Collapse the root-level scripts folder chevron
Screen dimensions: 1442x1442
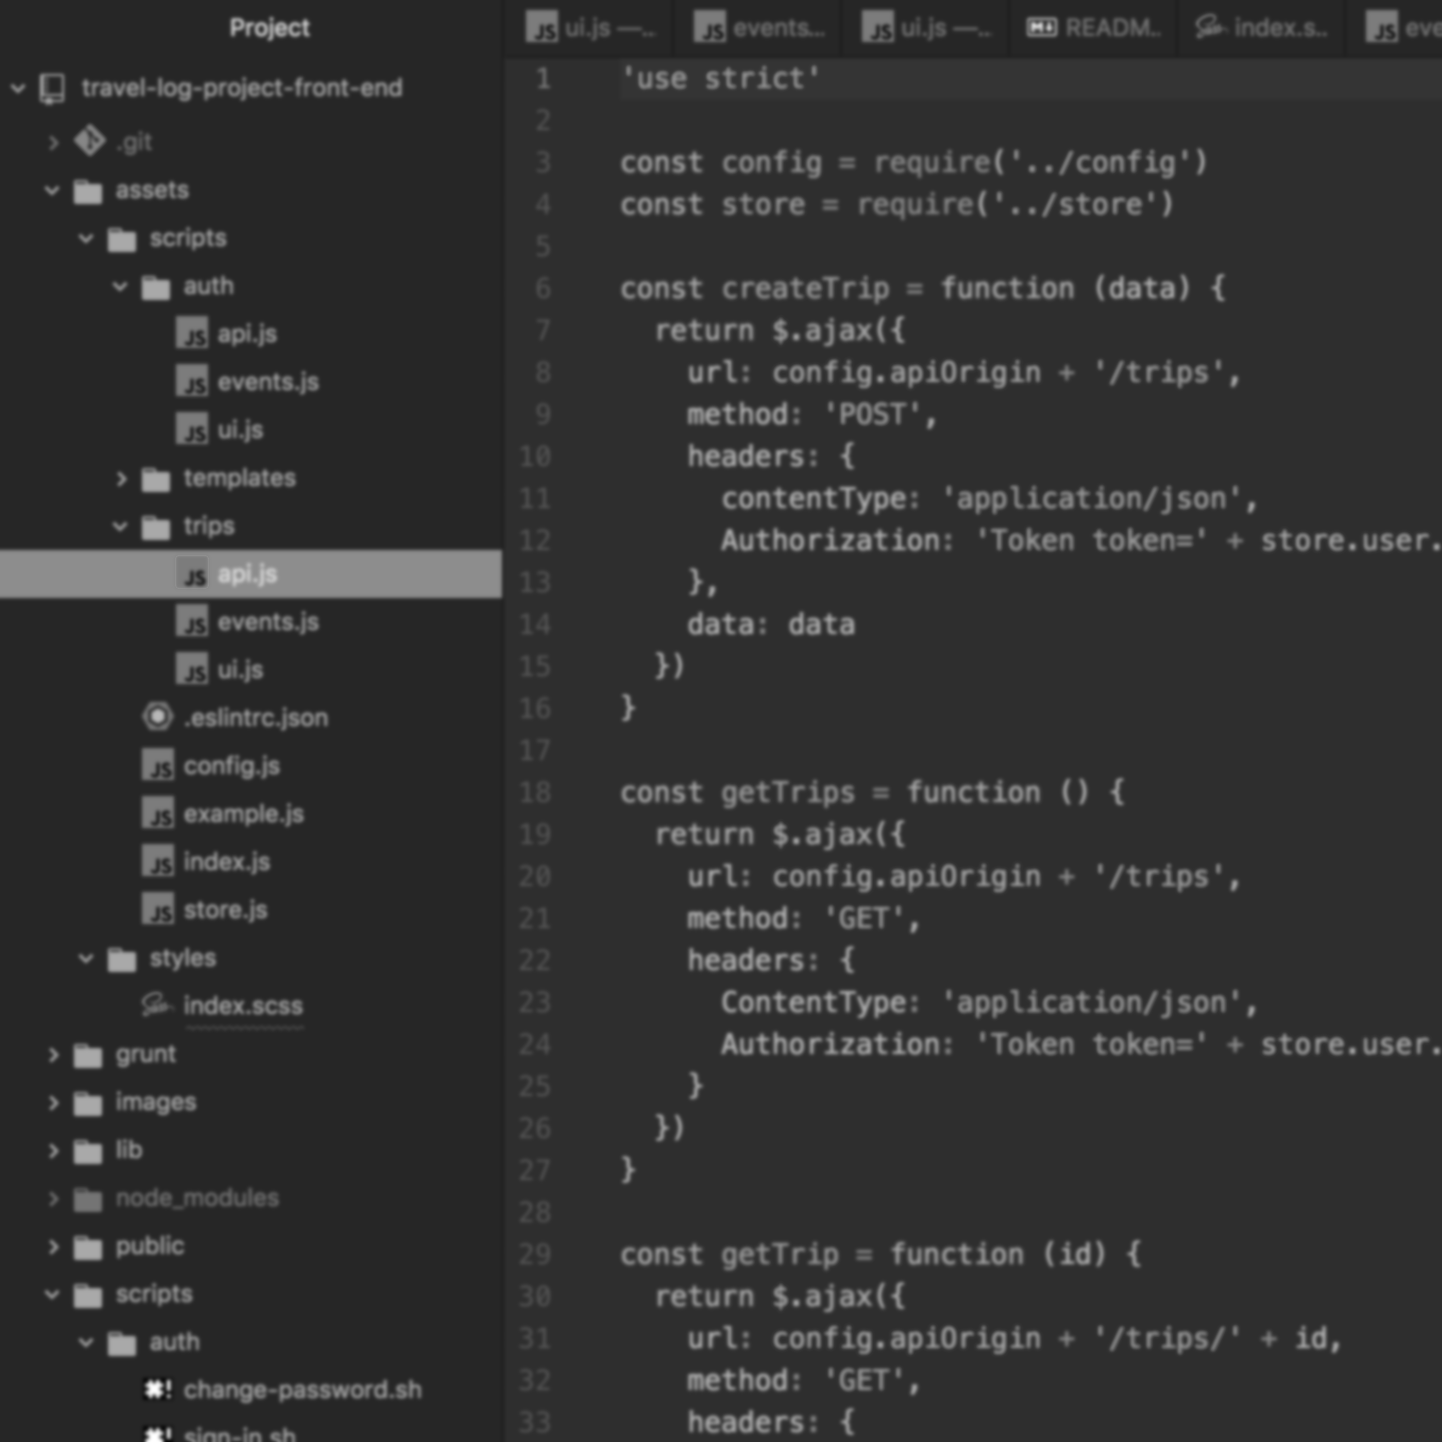tap(52, 1294)
